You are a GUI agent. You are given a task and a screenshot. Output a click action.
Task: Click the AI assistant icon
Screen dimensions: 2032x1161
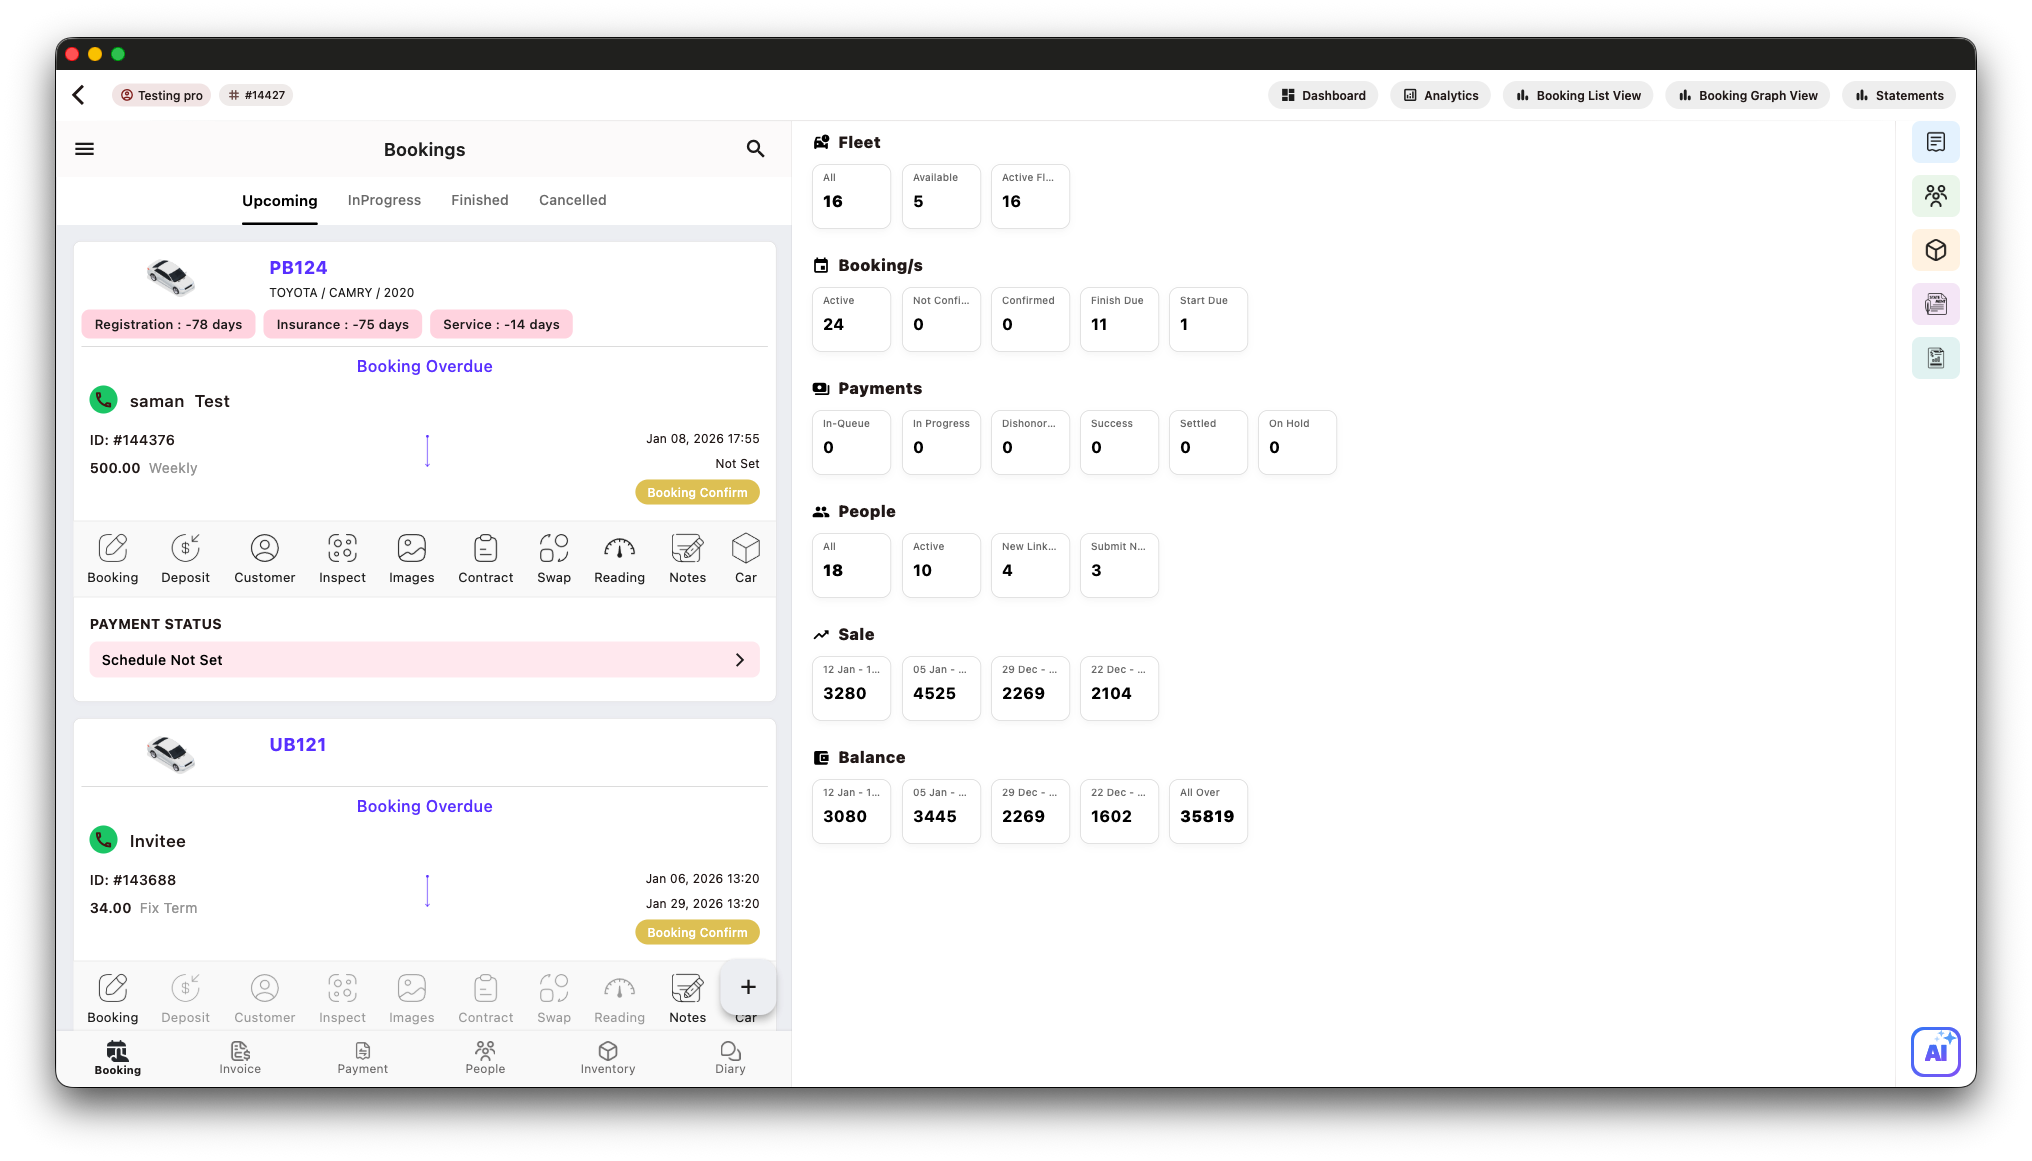(1935, 1052)
